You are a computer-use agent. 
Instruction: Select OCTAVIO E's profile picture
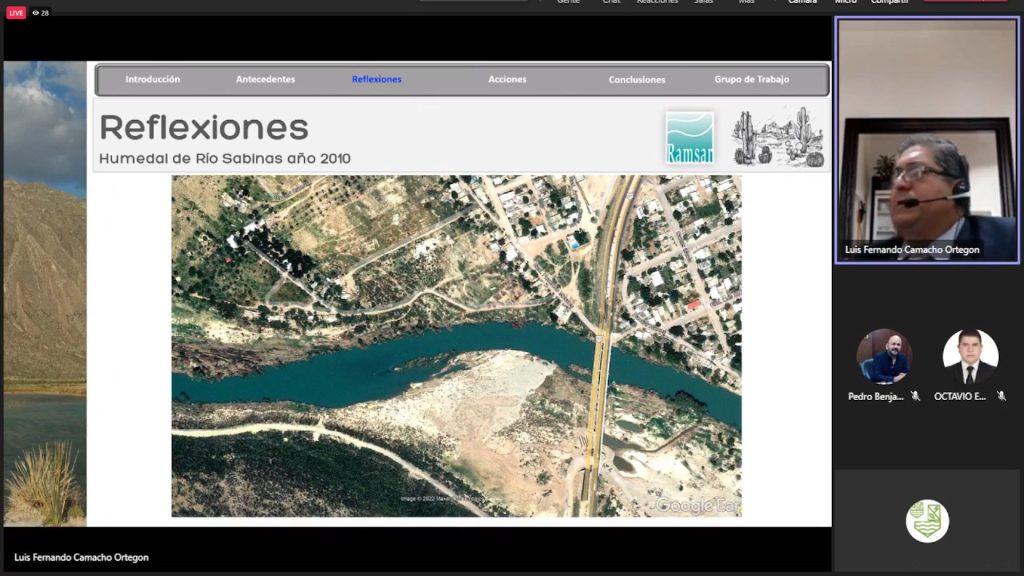pyautogui.click(x=970, y=357)
